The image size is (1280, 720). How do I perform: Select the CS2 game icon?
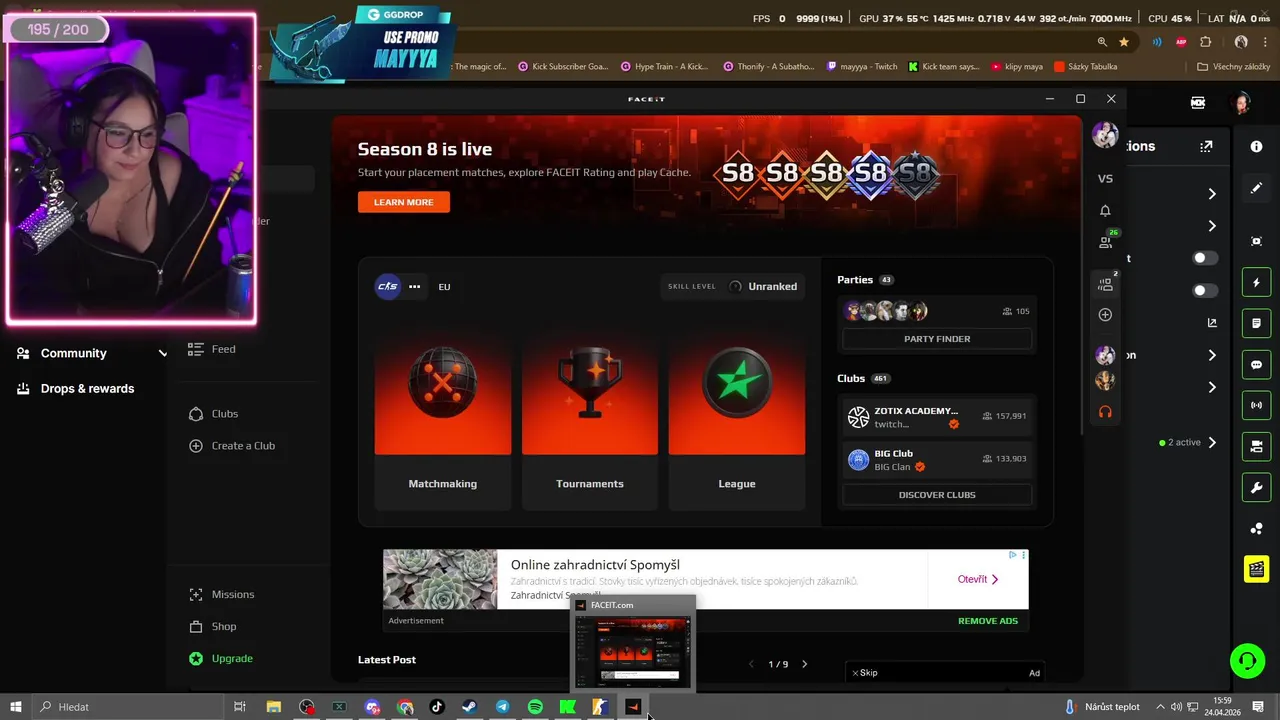point(387,286)
